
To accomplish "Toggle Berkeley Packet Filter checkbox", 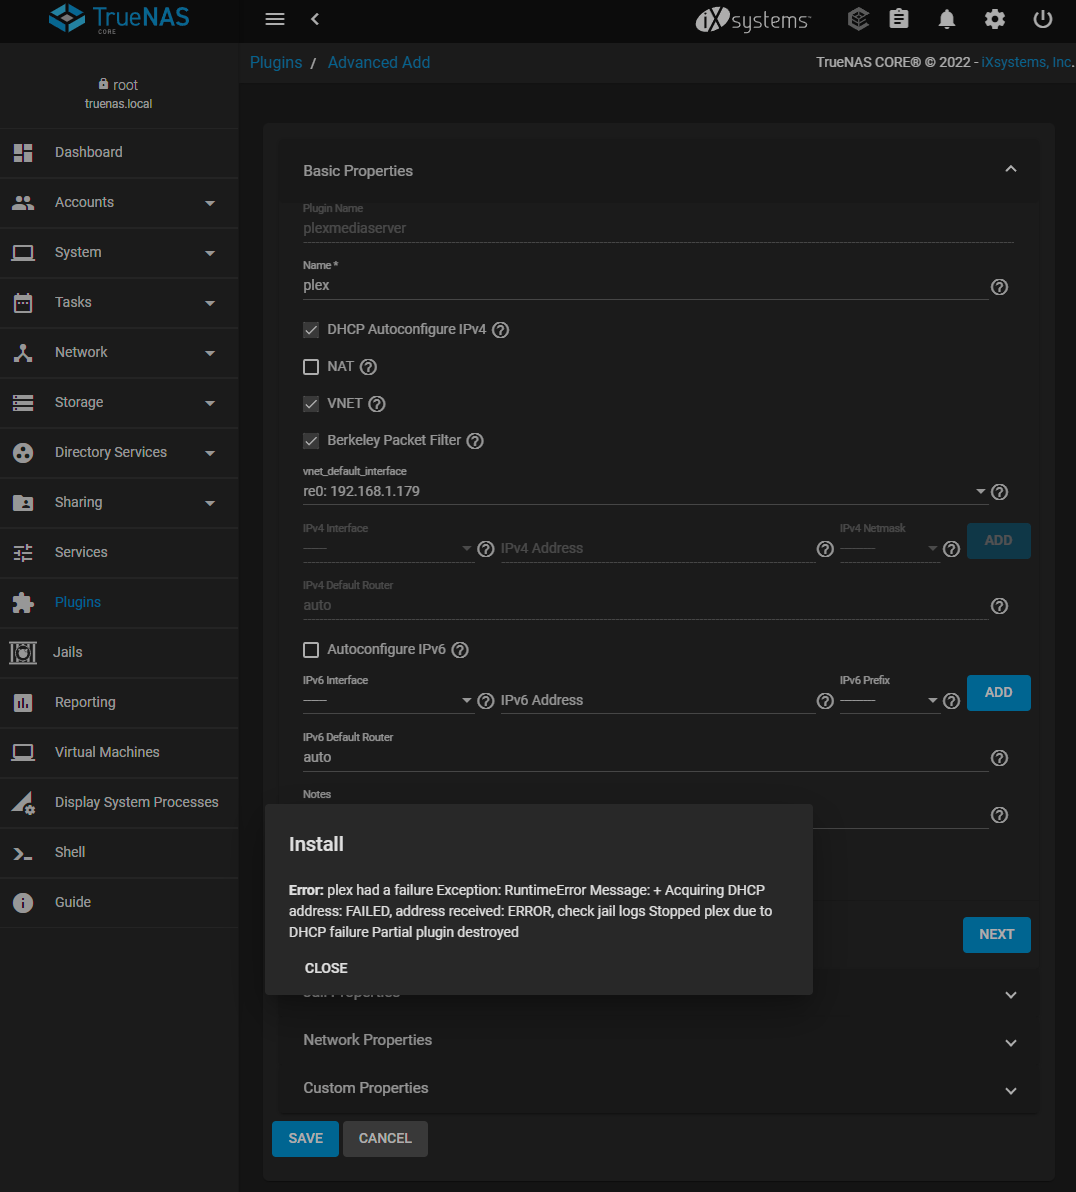I will coord(310,441).
